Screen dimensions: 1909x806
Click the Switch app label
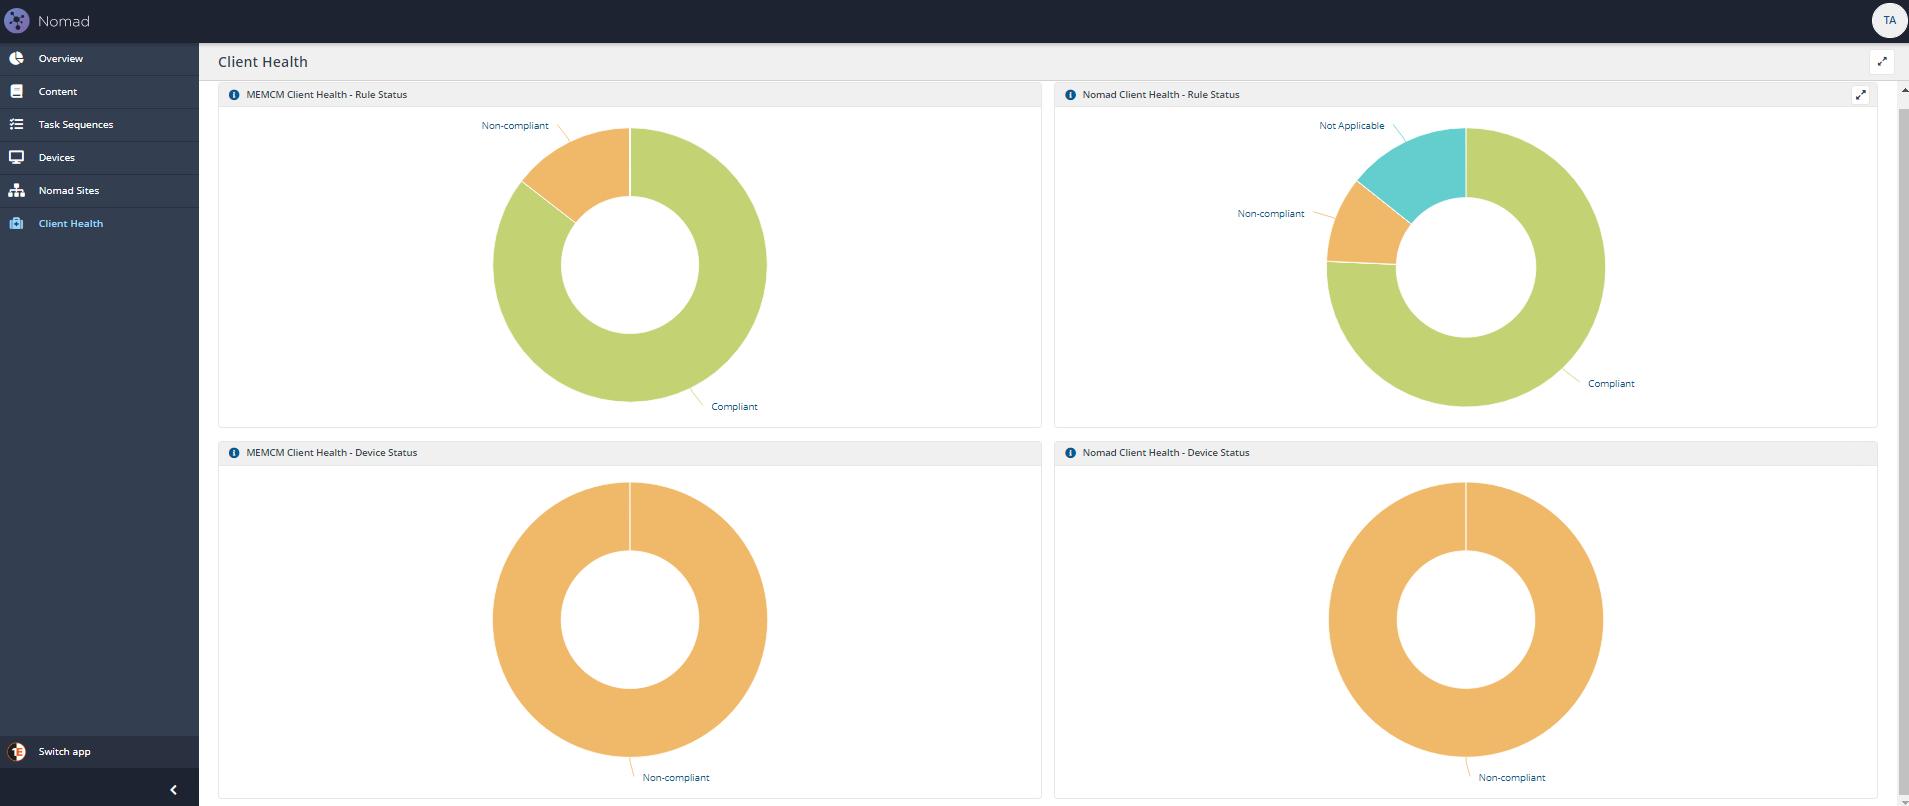pyautogui.click(x=64, y=752)
